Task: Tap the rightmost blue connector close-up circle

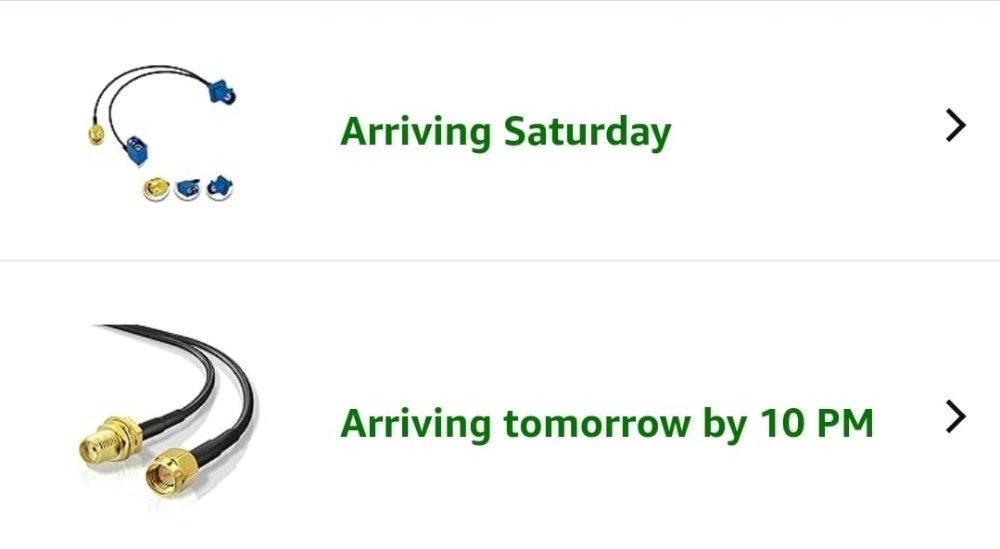Action: click(x=219, y=188)
